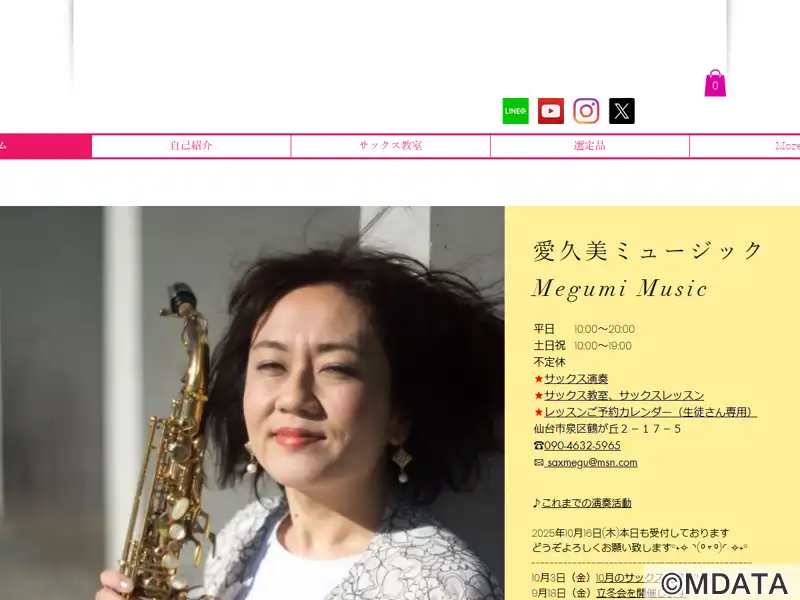This screenshot has width=800, height=600.
Task: Open the red YouTube icon
Action: pos(551,111)
